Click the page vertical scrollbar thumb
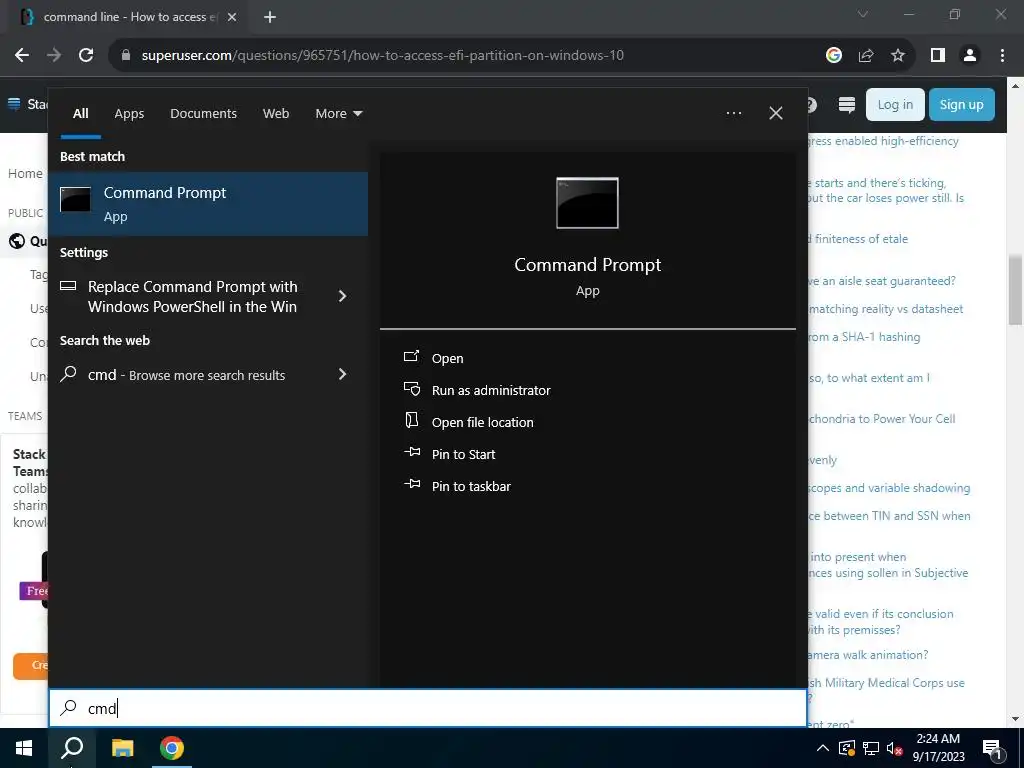 click(1016, 289)
